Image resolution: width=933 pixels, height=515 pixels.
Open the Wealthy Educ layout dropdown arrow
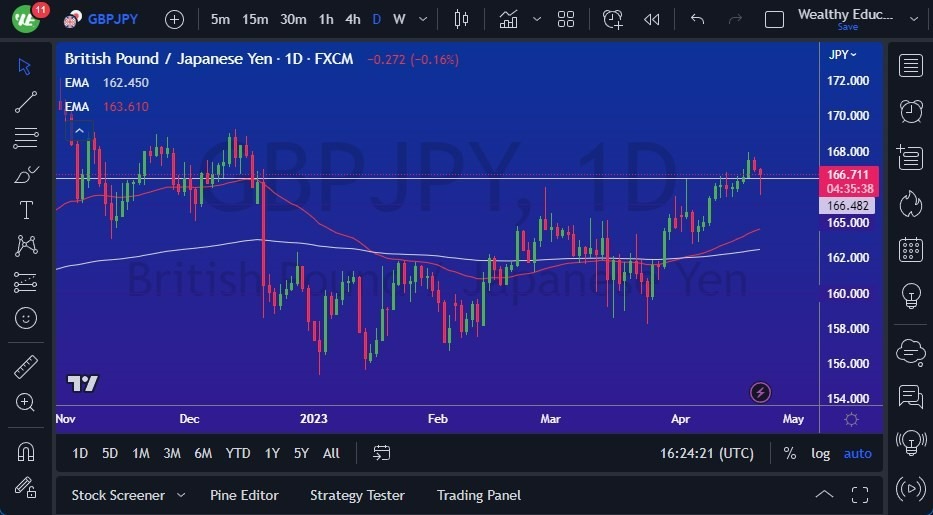point(915,20)
